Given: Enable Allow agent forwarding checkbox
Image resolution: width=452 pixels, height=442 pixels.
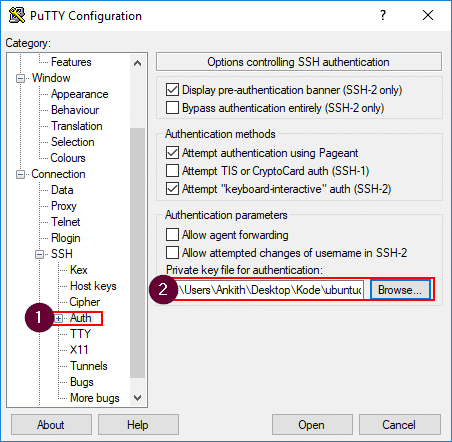Looking at the screenshot, I should tap(172, 234).
